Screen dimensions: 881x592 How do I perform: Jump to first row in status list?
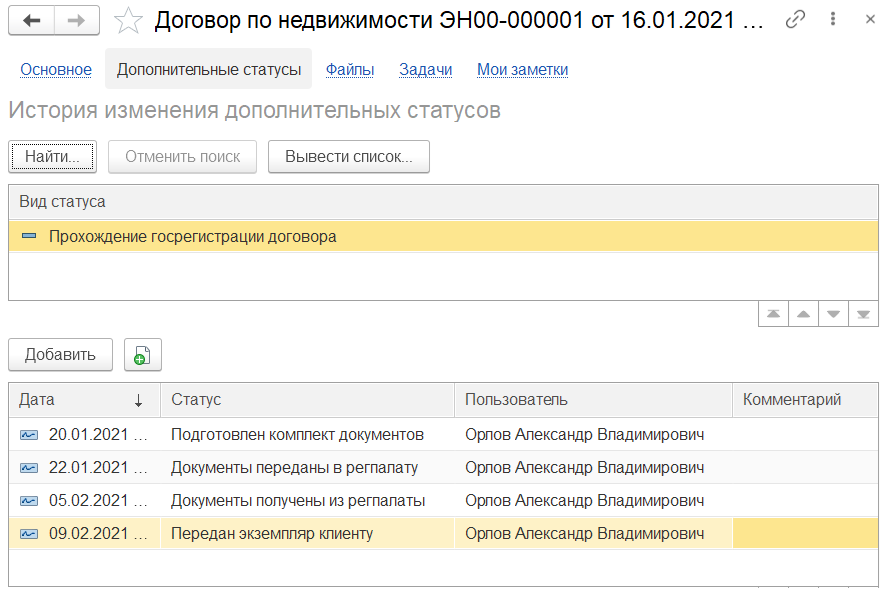pyautogui.click(x=773, y=314)
